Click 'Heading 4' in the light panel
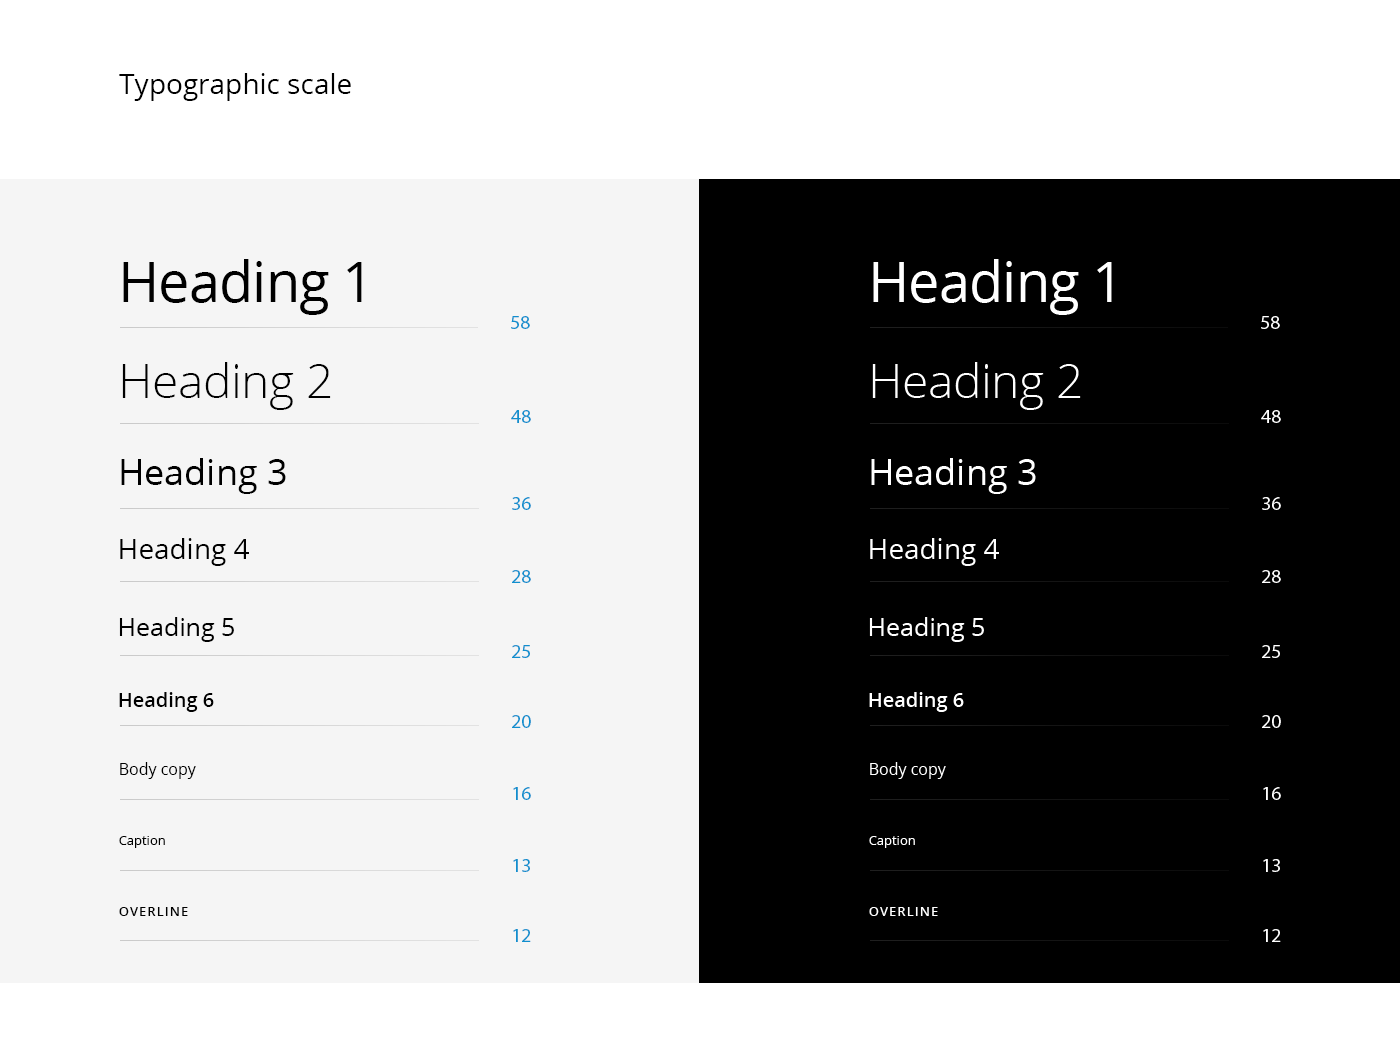Screen dimensions: 1400x1059 (x=184, y=550)
